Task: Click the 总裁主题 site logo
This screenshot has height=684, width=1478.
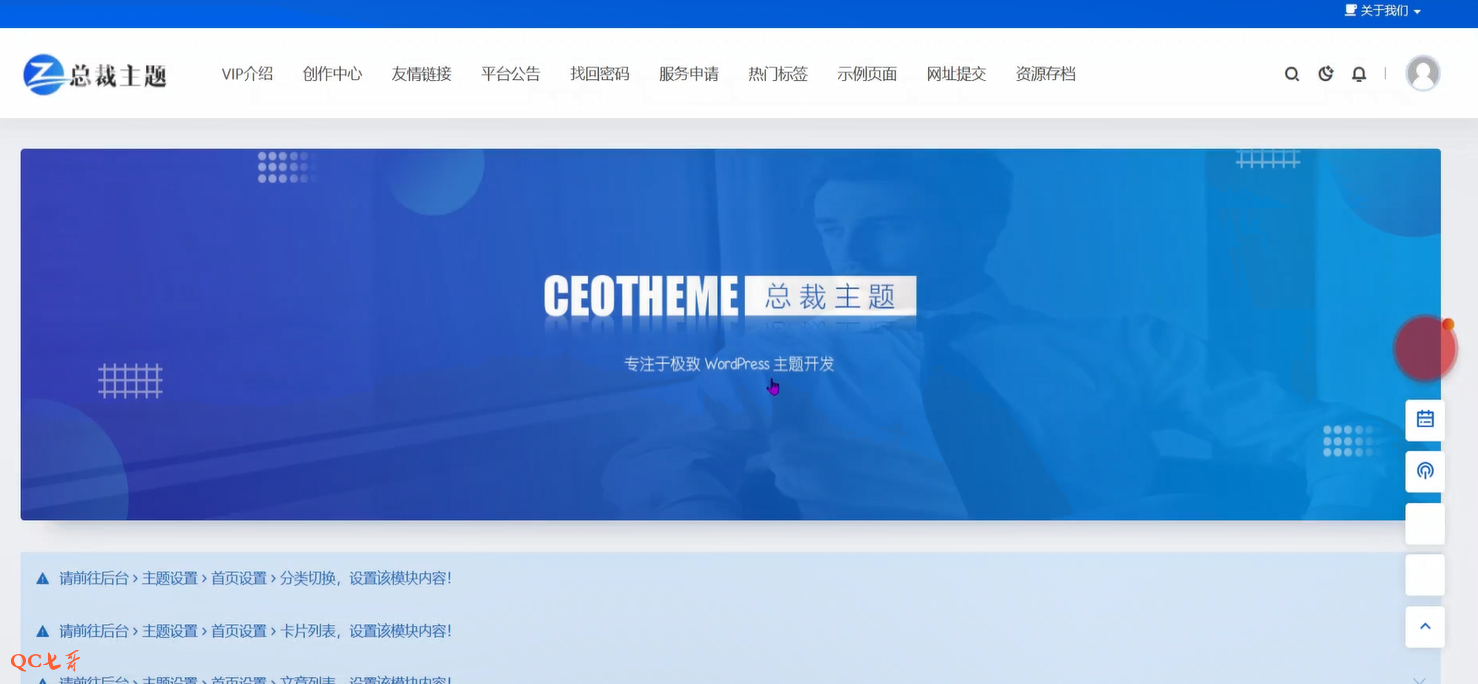Action: click(x=96, y=74)
